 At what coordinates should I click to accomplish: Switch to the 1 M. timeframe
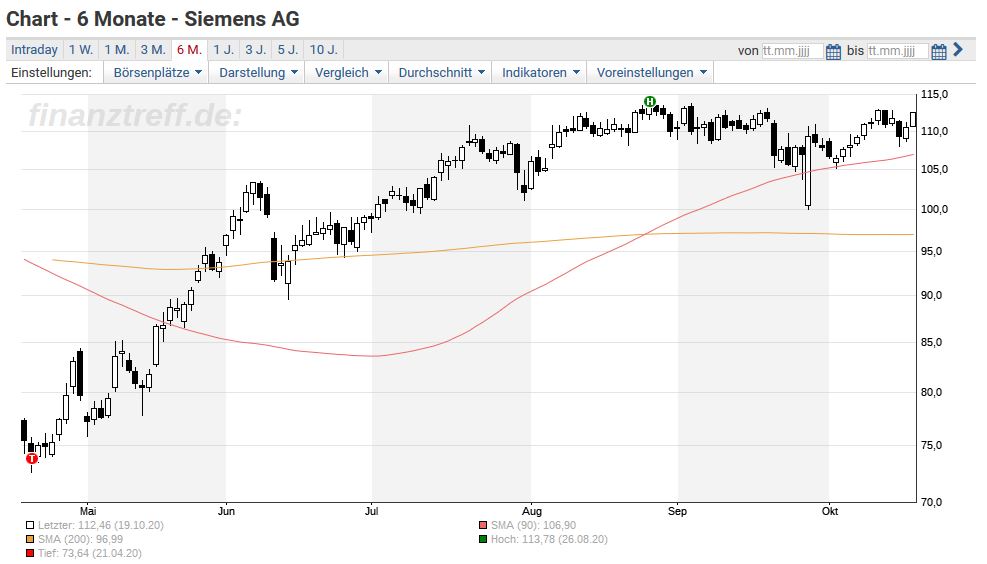coord(116,50)
